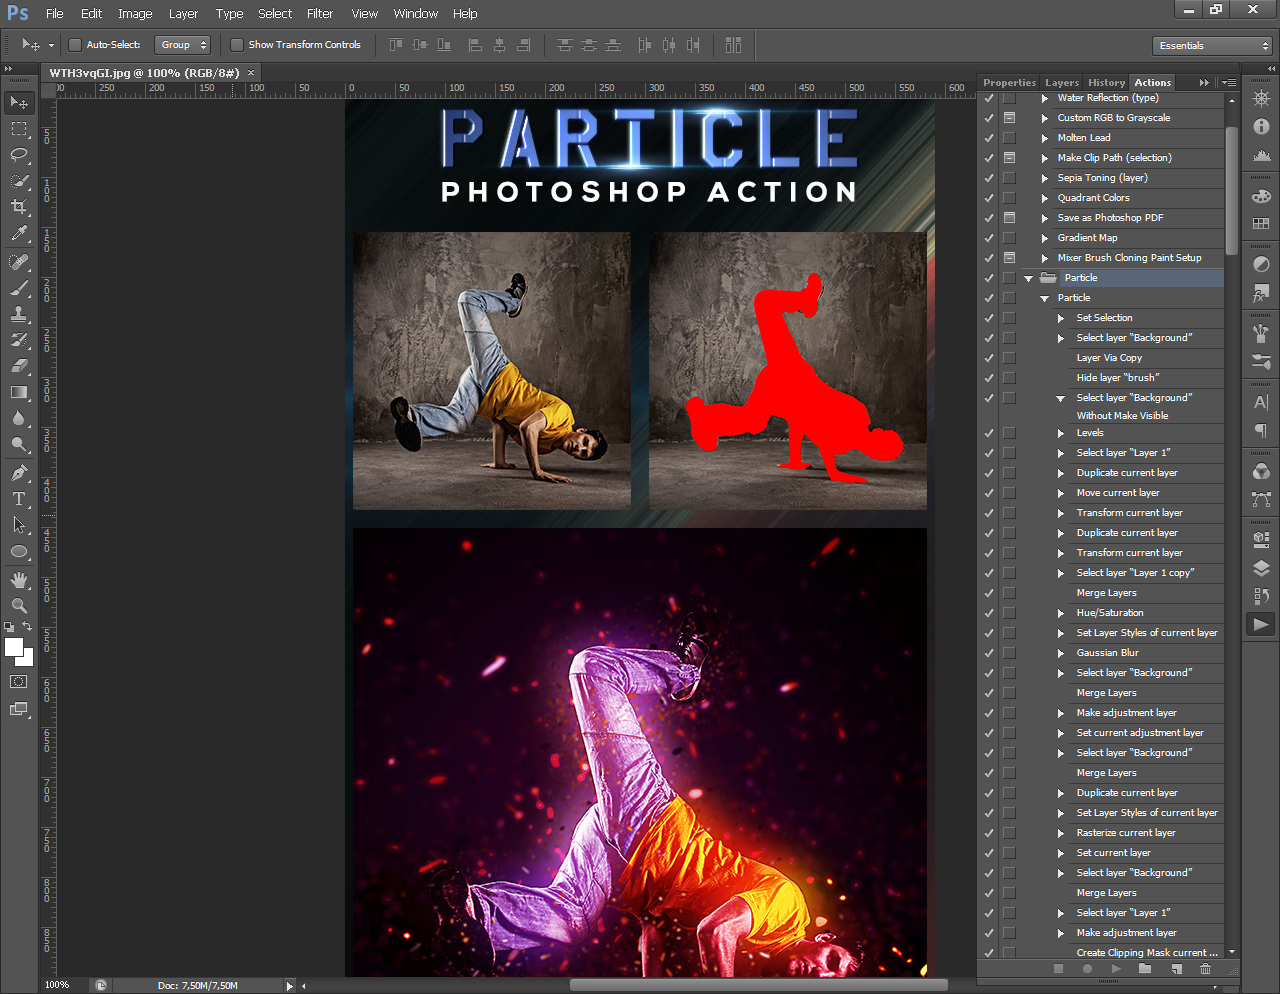Click Align Left Edges in options bar
1280x994 pixels.
[x=475, y=45]
